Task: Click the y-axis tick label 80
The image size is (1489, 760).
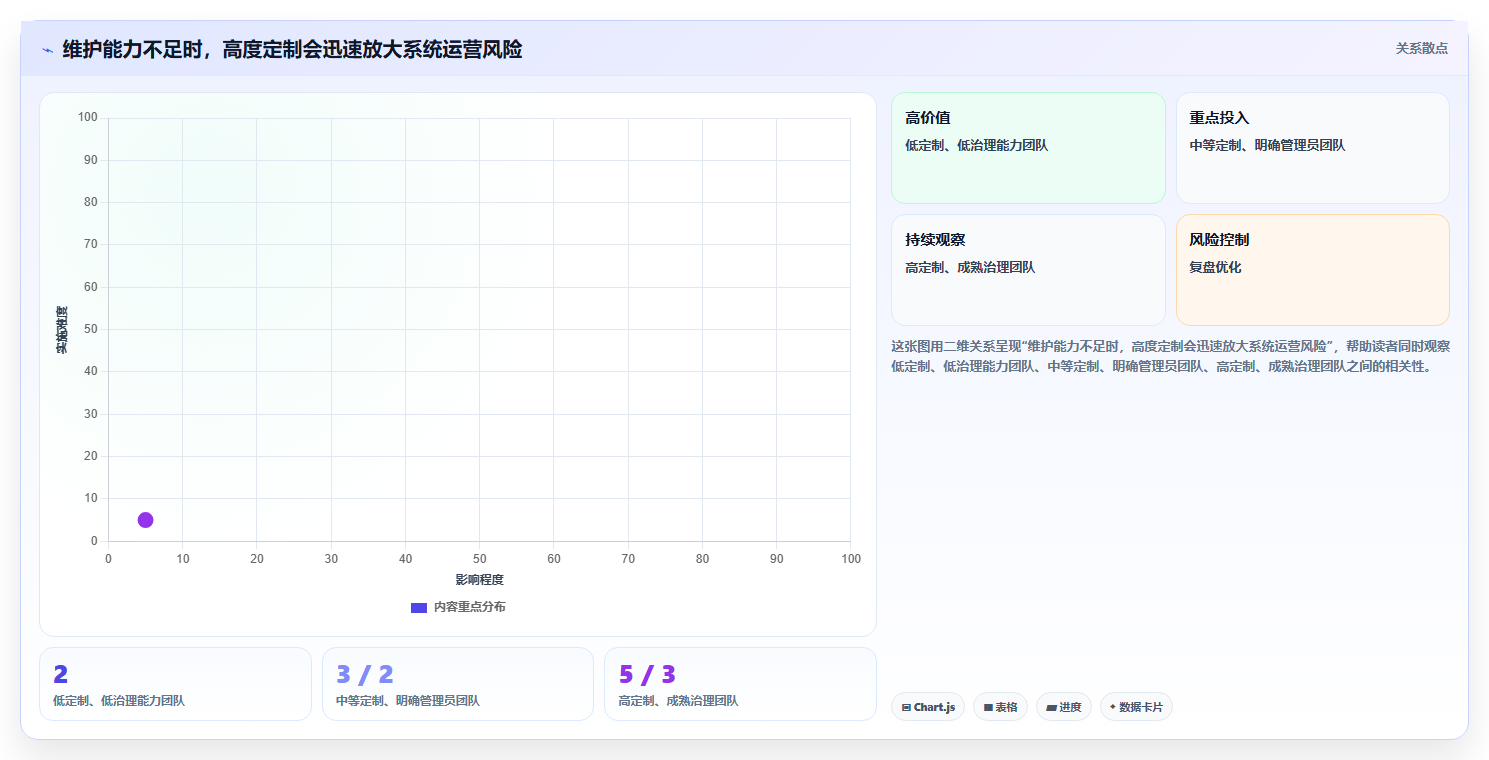Action: (x=91, y=202)
